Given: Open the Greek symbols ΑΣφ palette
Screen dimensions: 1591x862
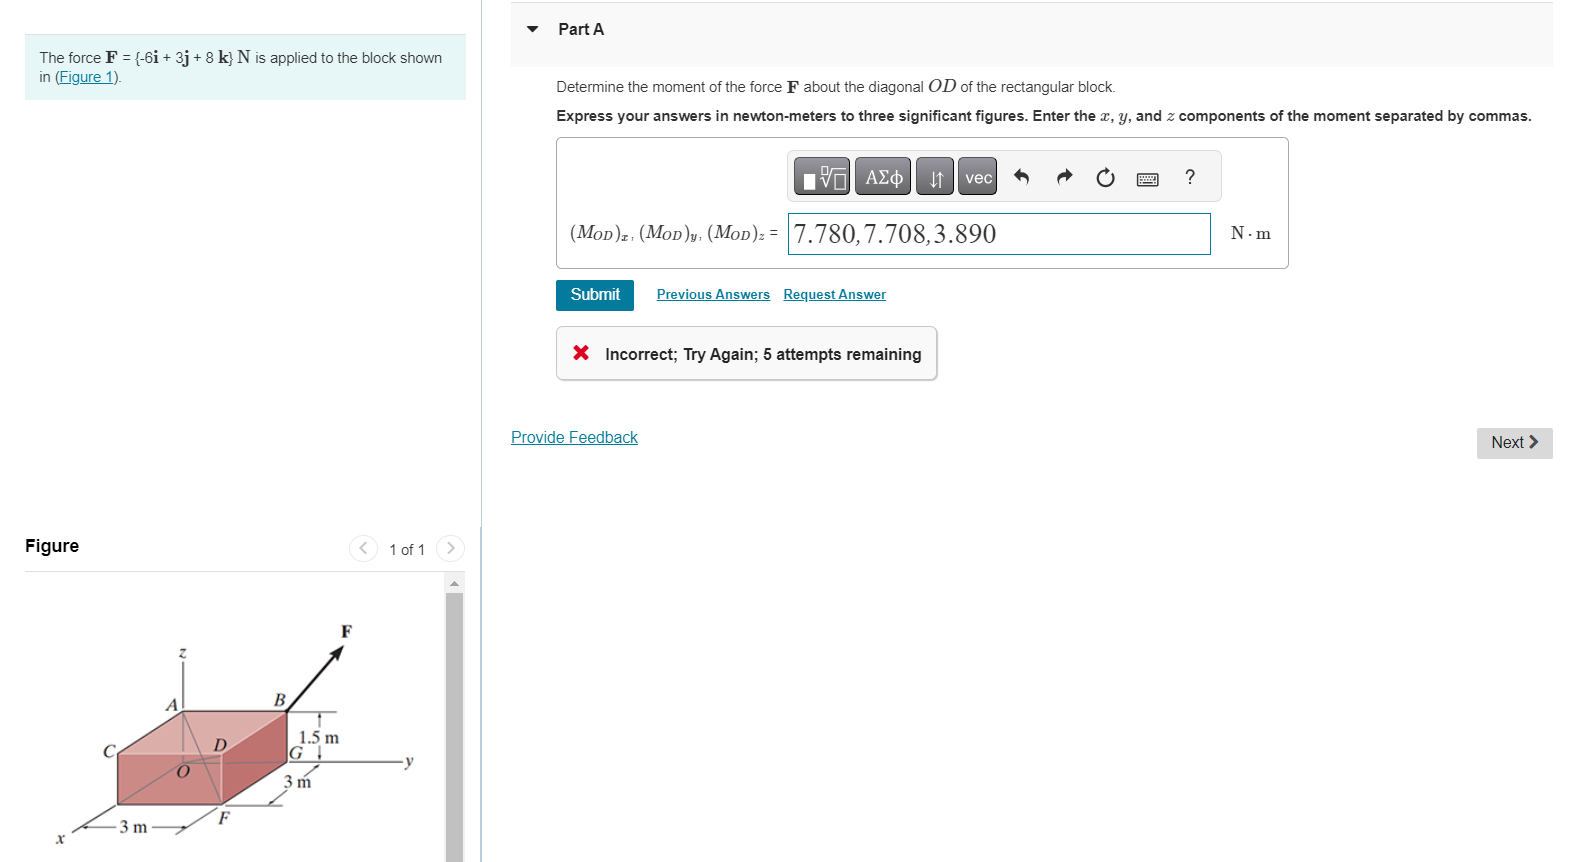Looking at the screenshot, I should (883, 177).
